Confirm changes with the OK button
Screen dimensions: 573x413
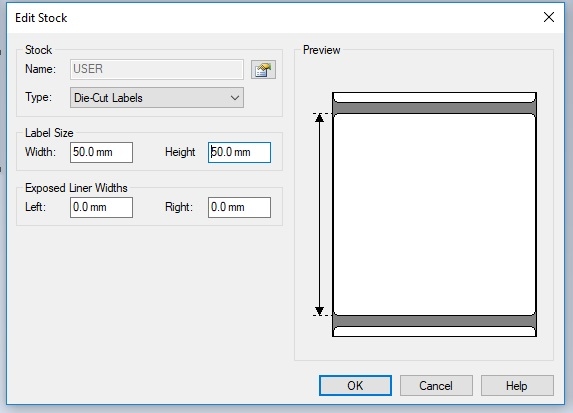[355, 385]
